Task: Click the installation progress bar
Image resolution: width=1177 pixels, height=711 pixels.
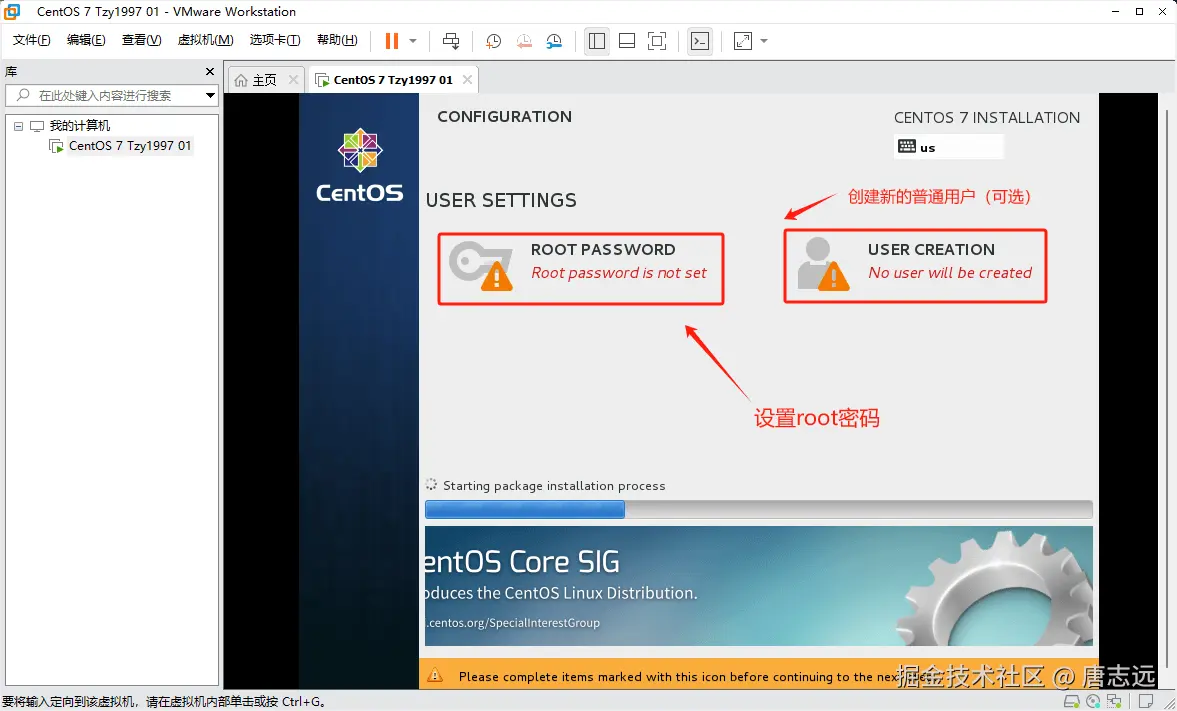Action: pos(758,510)
